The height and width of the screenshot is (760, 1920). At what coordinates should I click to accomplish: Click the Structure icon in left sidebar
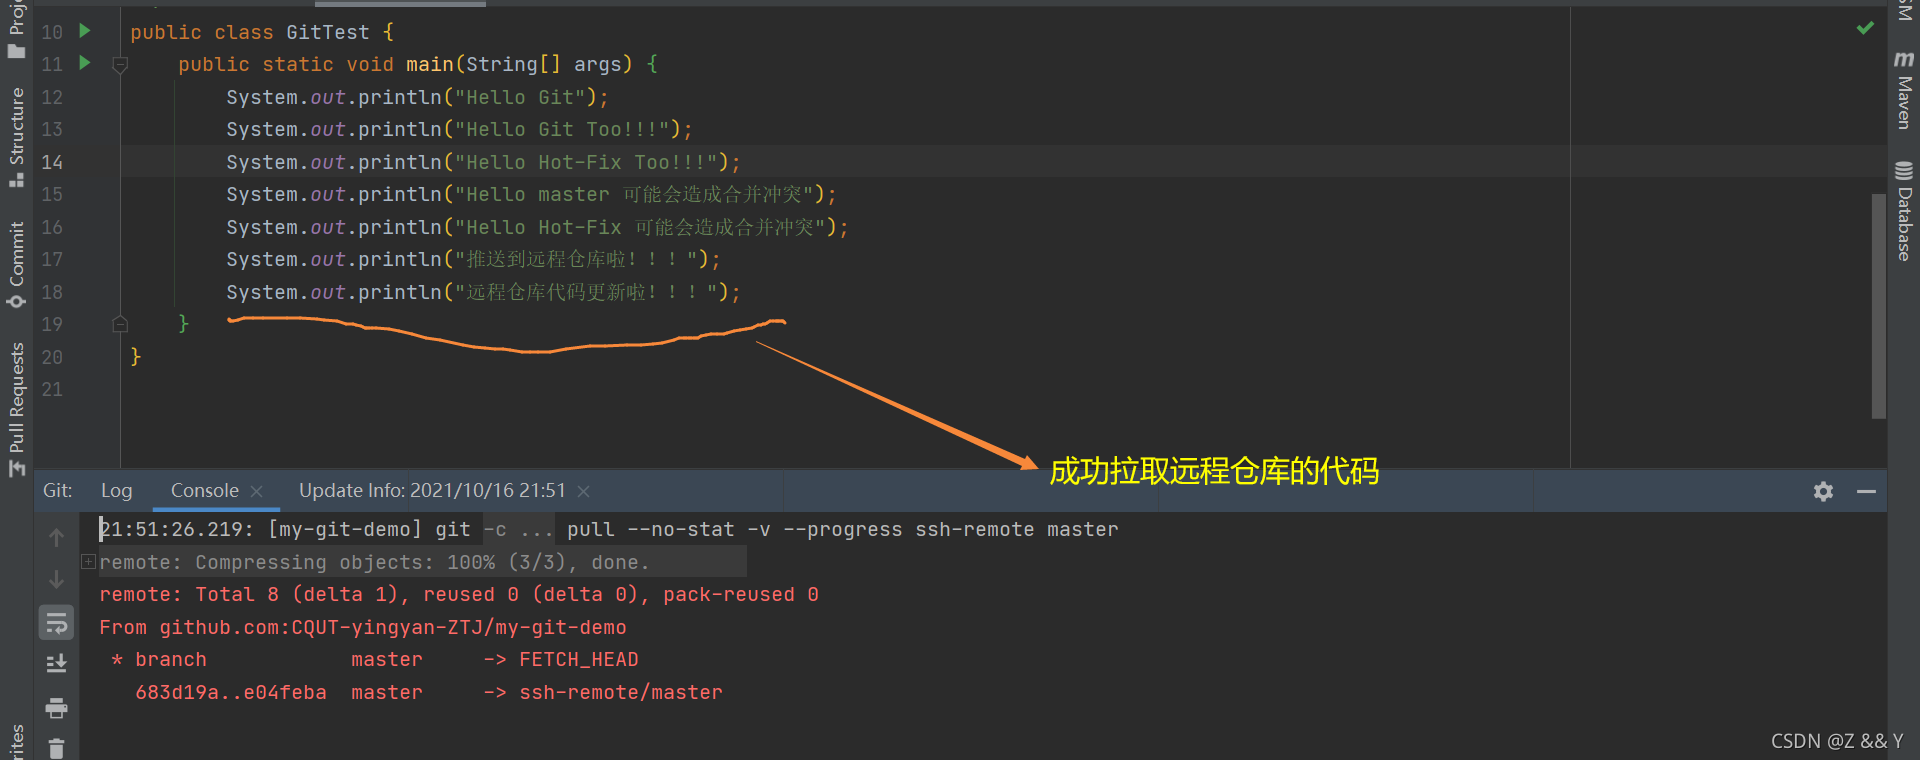click(16, 179)
